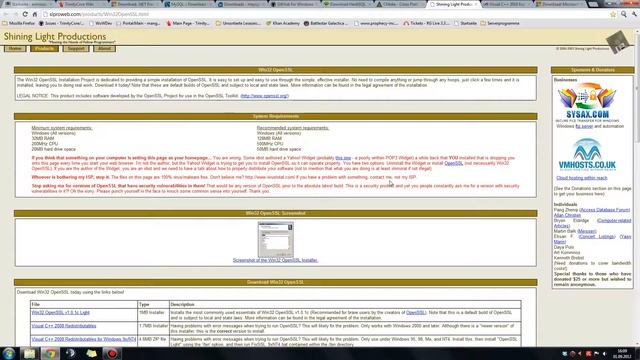Open the Khan Academy bookmark

click(282, 23)
